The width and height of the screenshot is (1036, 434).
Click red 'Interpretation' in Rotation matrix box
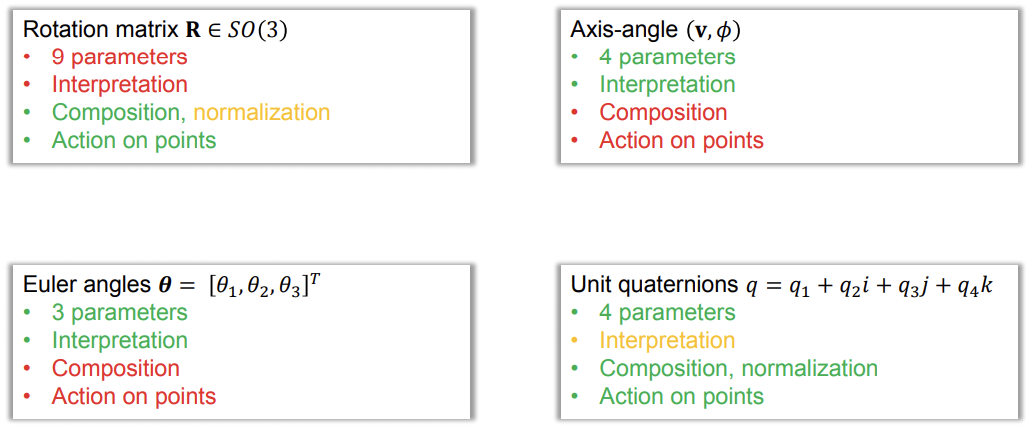[x=120, y=85]
